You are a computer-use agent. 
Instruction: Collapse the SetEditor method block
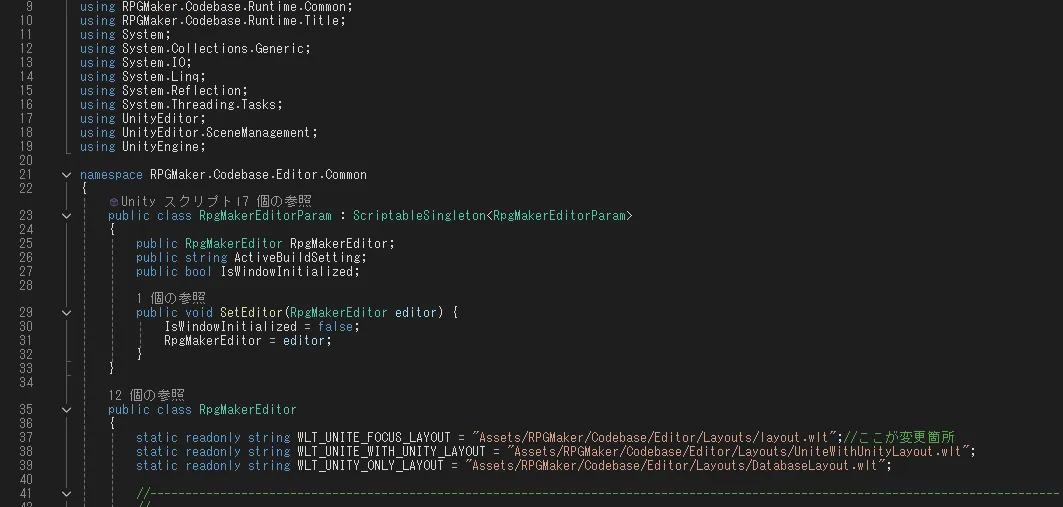point(66,313)
